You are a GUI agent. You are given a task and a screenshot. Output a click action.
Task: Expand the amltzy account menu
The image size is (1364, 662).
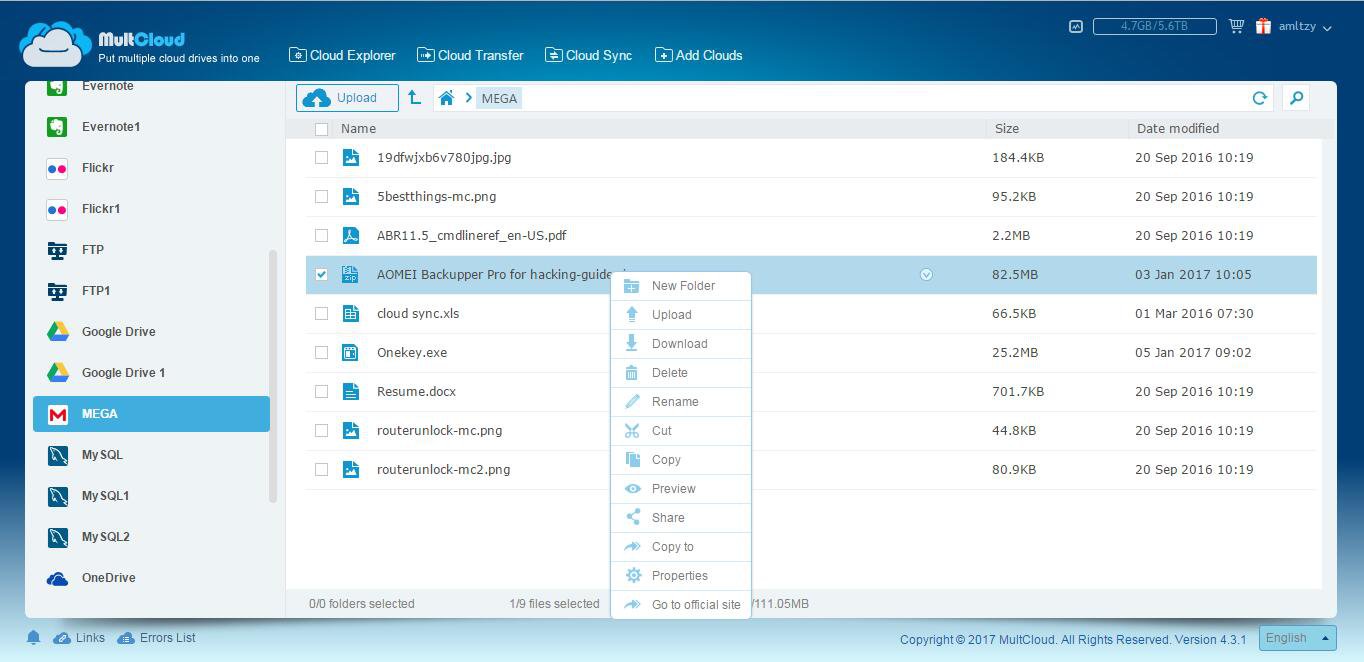[x=1304, y=27]
